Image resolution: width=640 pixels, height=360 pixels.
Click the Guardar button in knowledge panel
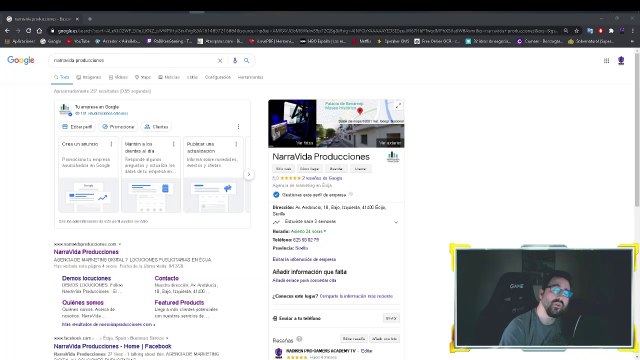click(x=336, y=169)
